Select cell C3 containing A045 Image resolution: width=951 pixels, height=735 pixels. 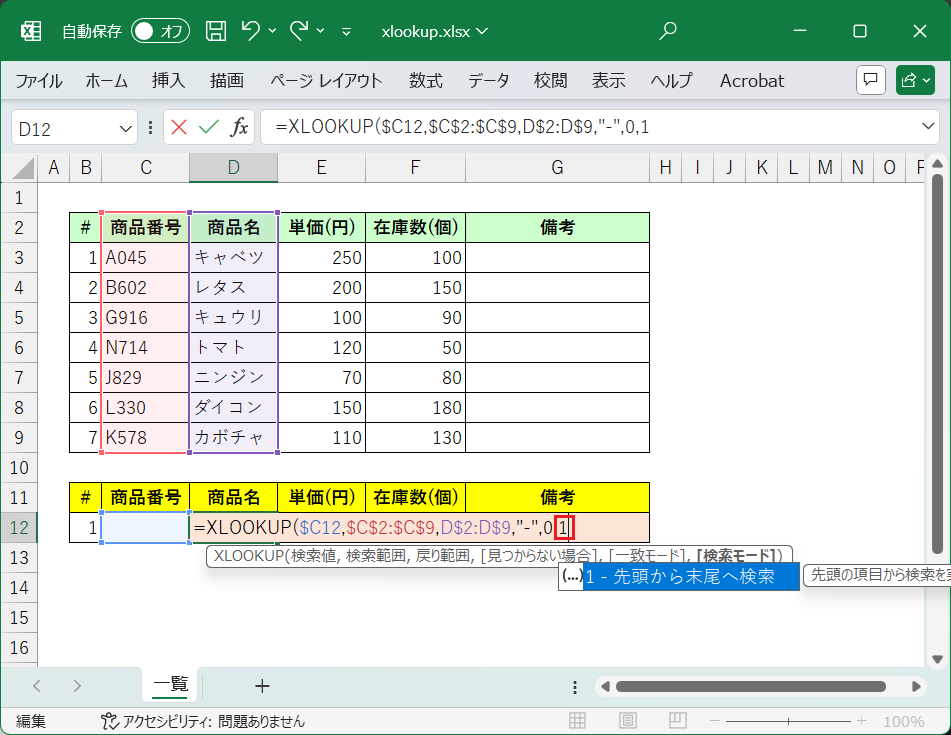tap(145, 257)
